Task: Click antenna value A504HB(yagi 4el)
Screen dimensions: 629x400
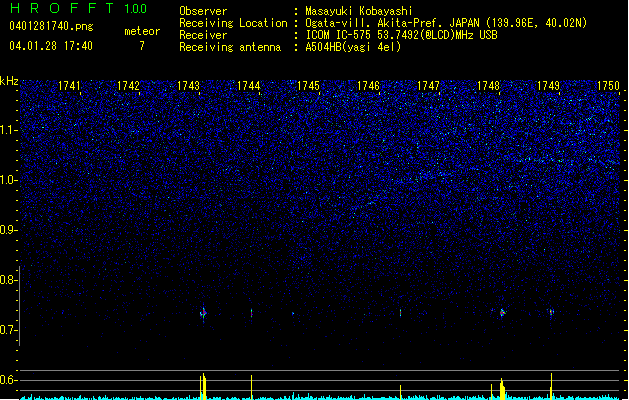Action: [353, 47]
